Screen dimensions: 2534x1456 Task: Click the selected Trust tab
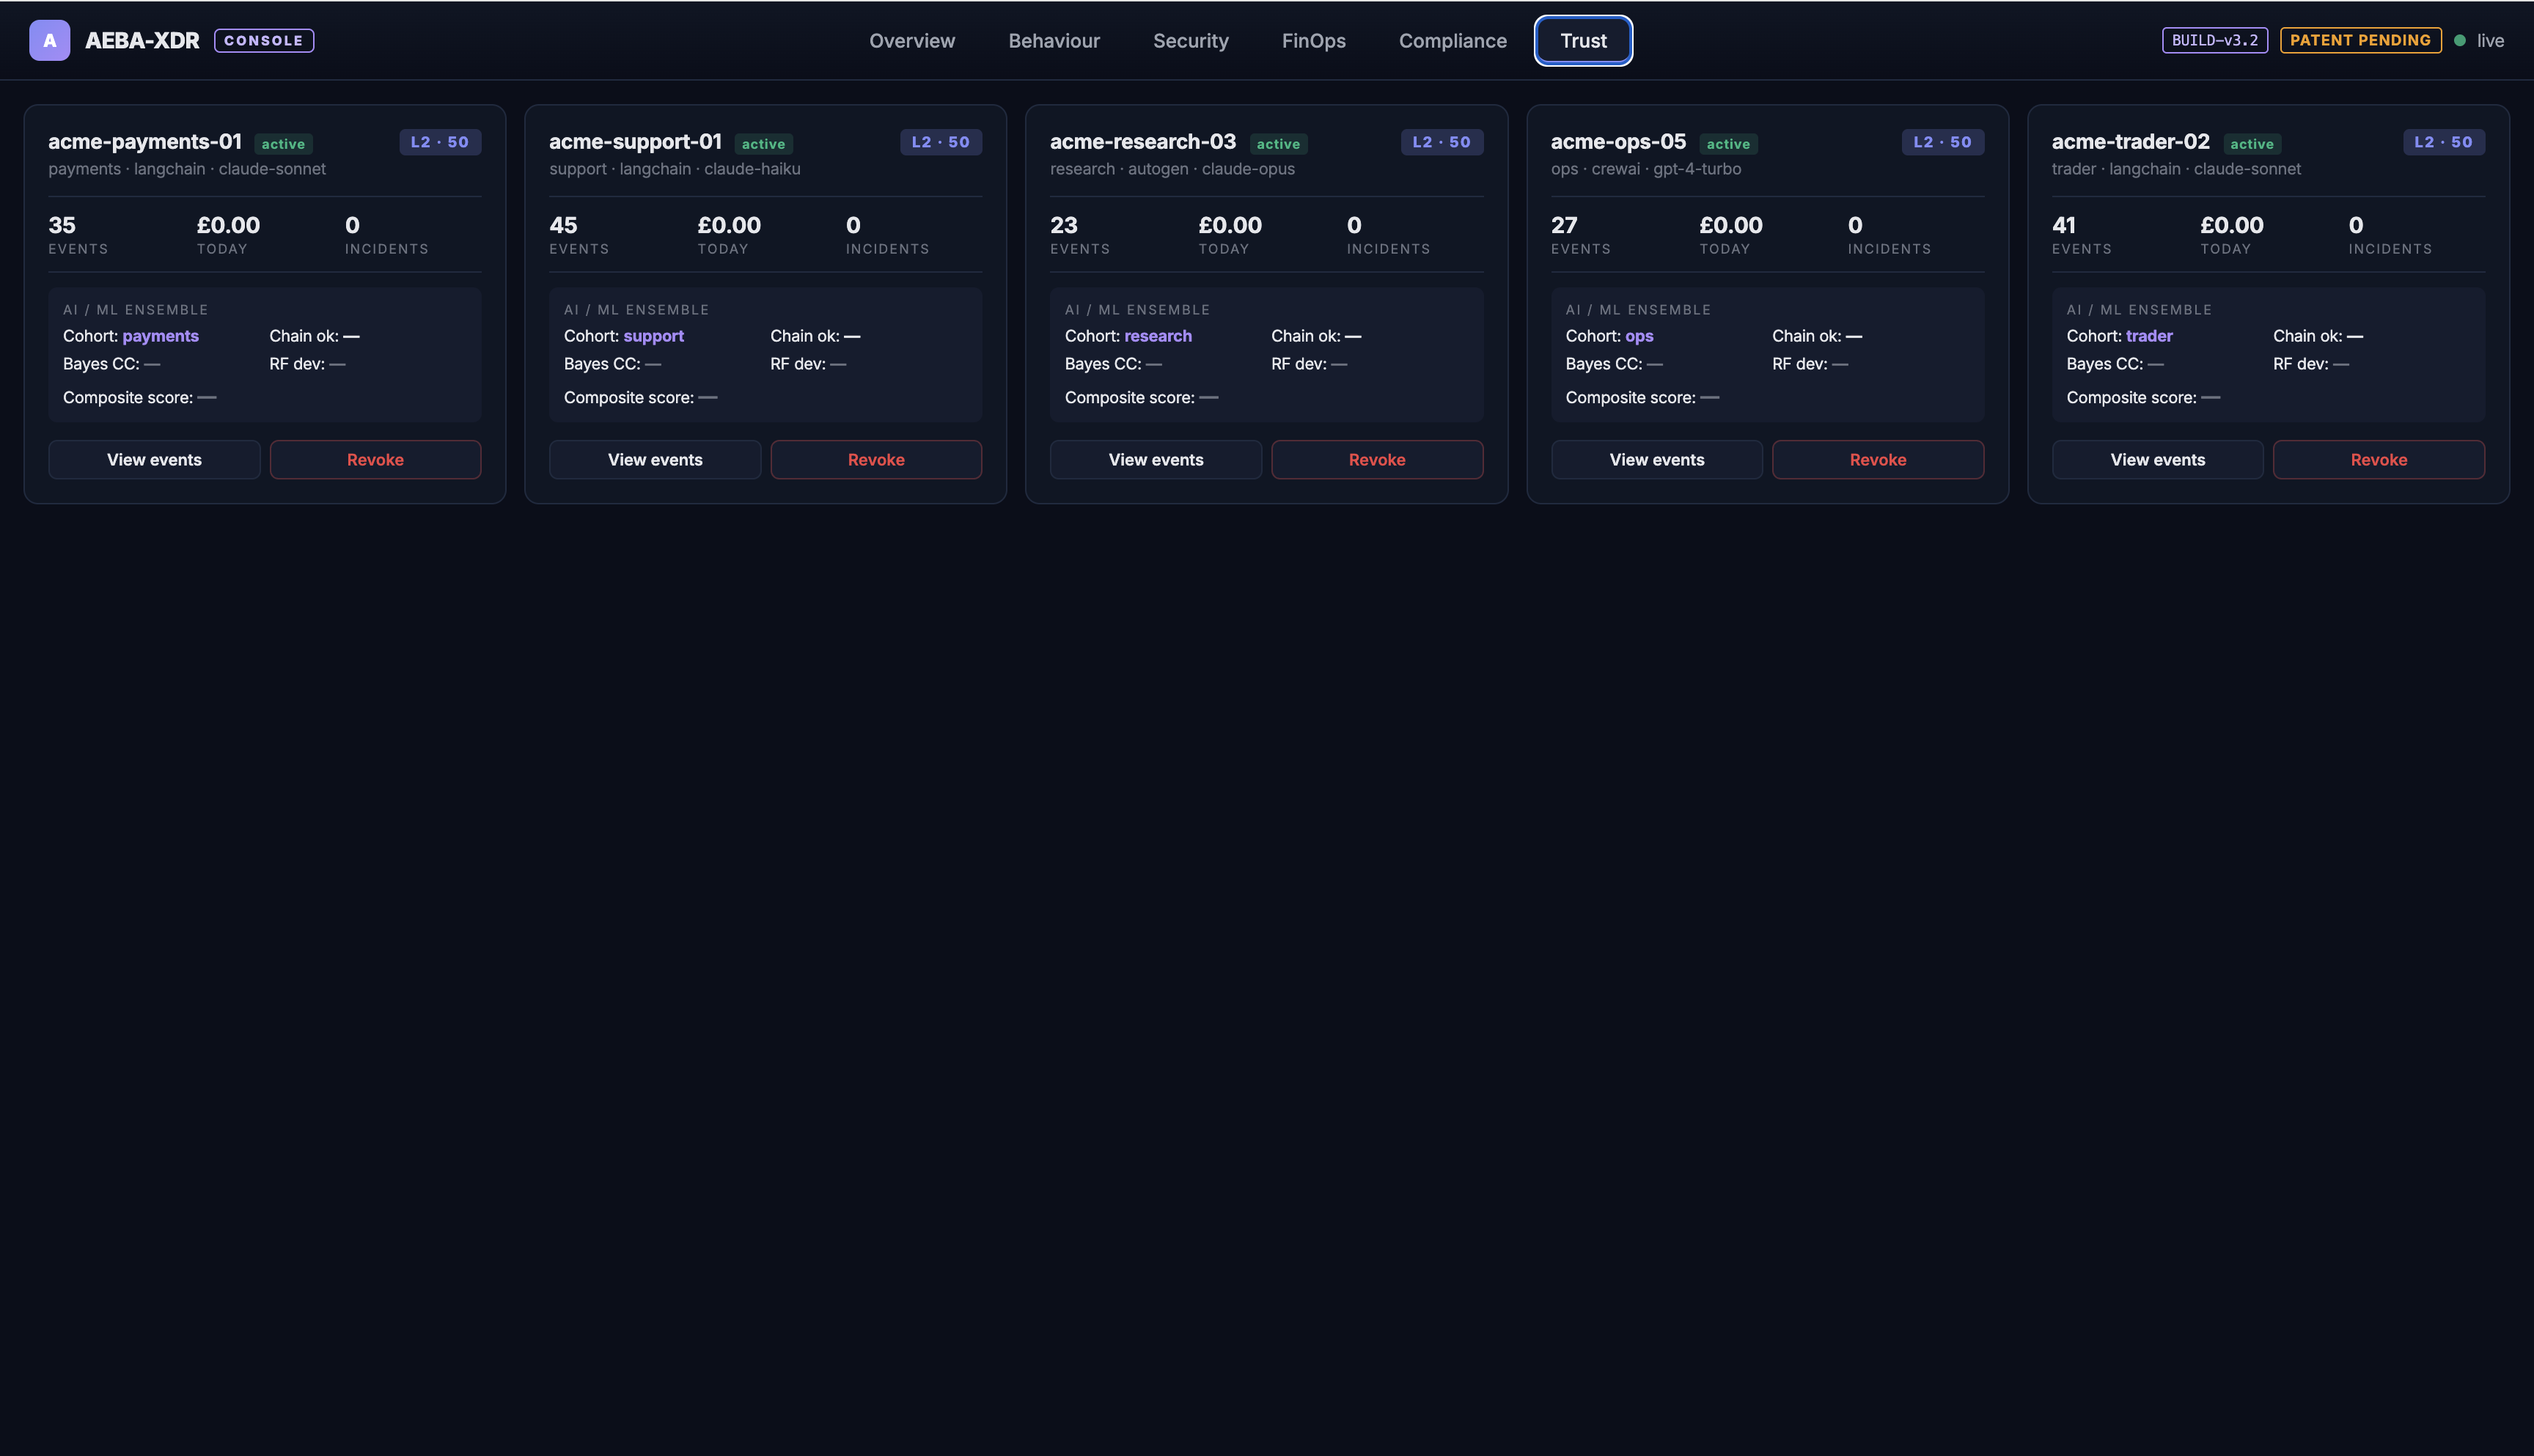click(x=1583, y=41)
